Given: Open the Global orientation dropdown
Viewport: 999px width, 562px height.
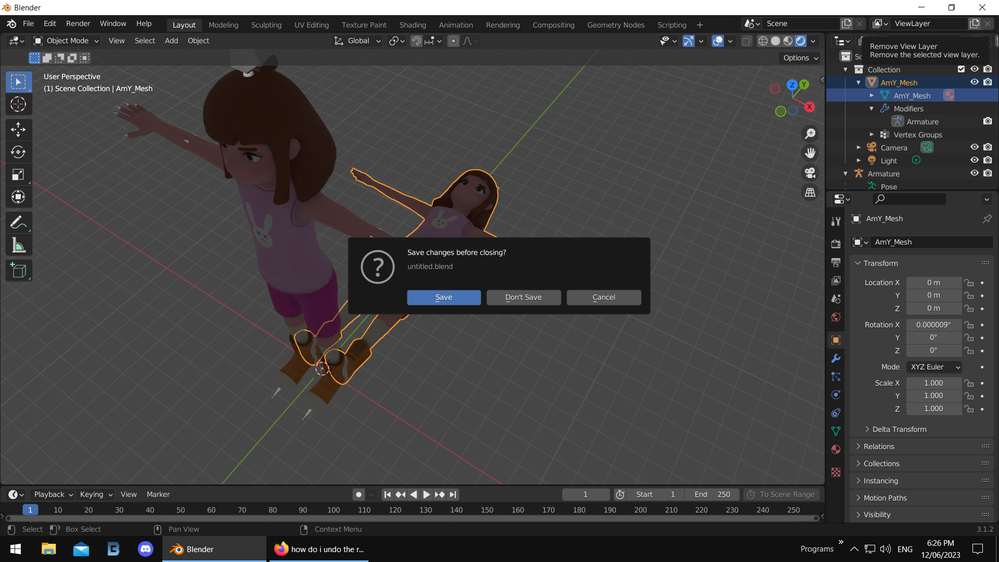Looking at the screenshot, I should coord(357,41).
